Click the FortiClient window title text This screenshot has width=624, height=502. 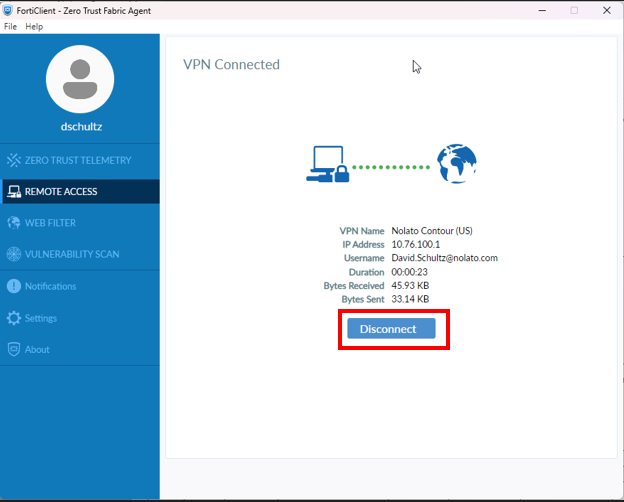(84, 11)
